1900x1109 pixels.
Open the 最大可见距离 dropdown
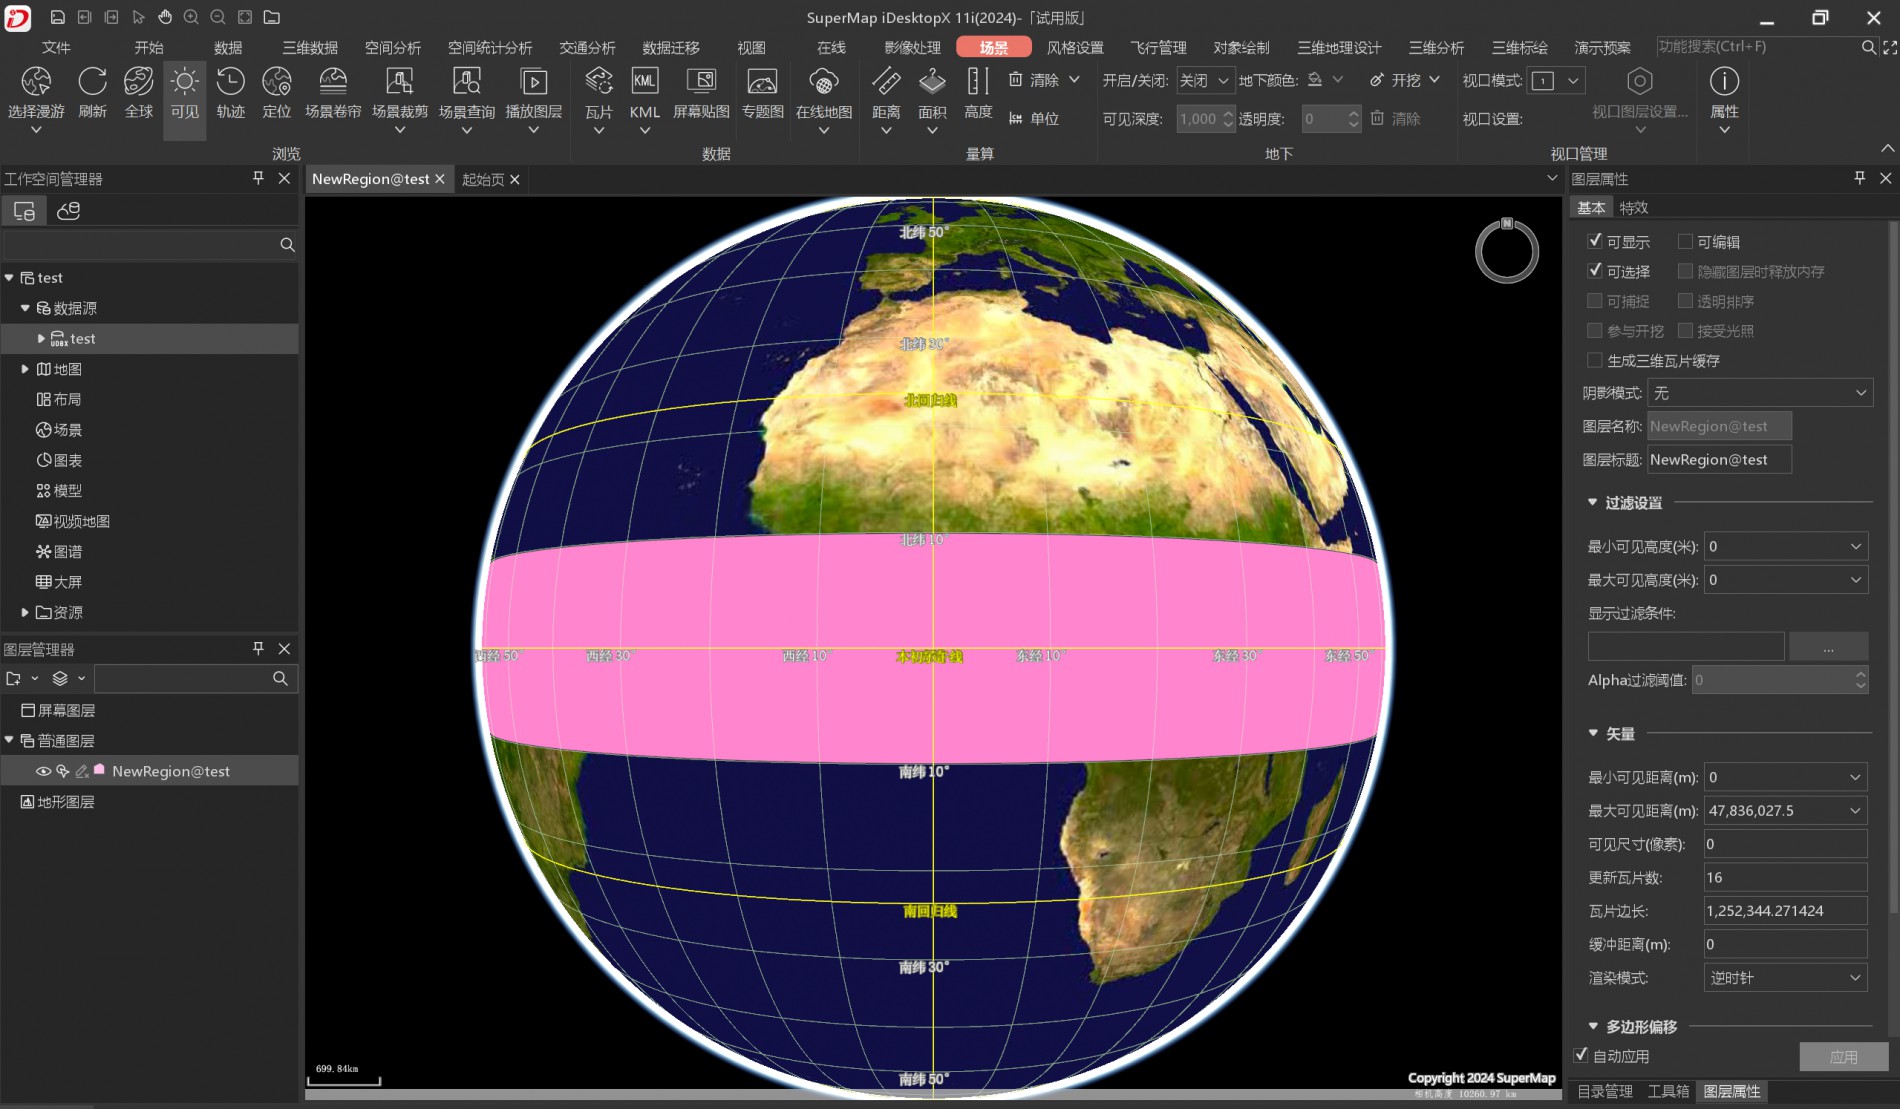[x=1786, y=810]
